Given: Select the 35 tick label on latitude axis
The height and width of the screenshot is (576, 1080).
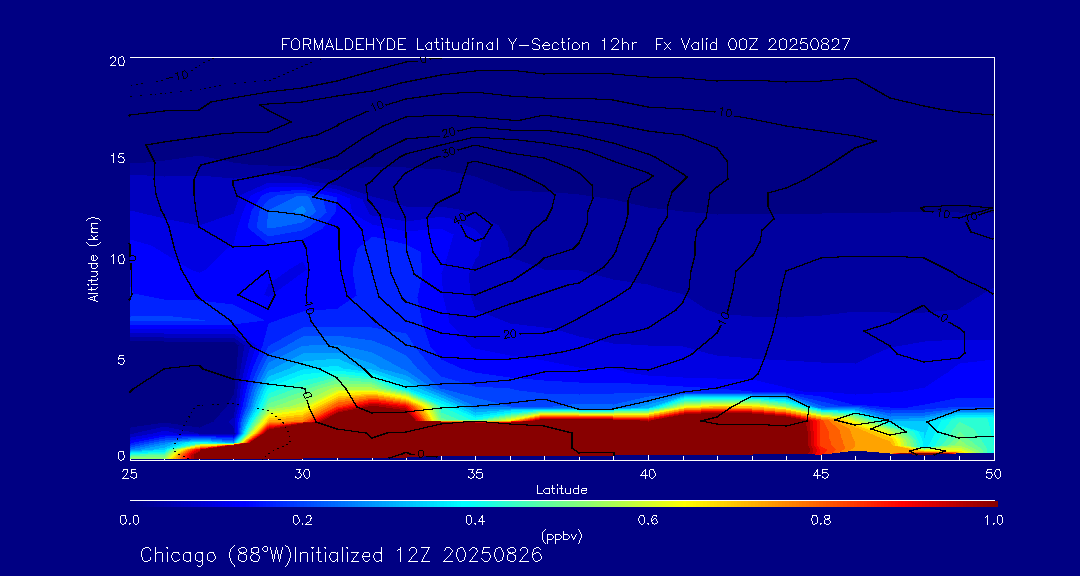Looking at the screenshot, I should tap(475, 473).
